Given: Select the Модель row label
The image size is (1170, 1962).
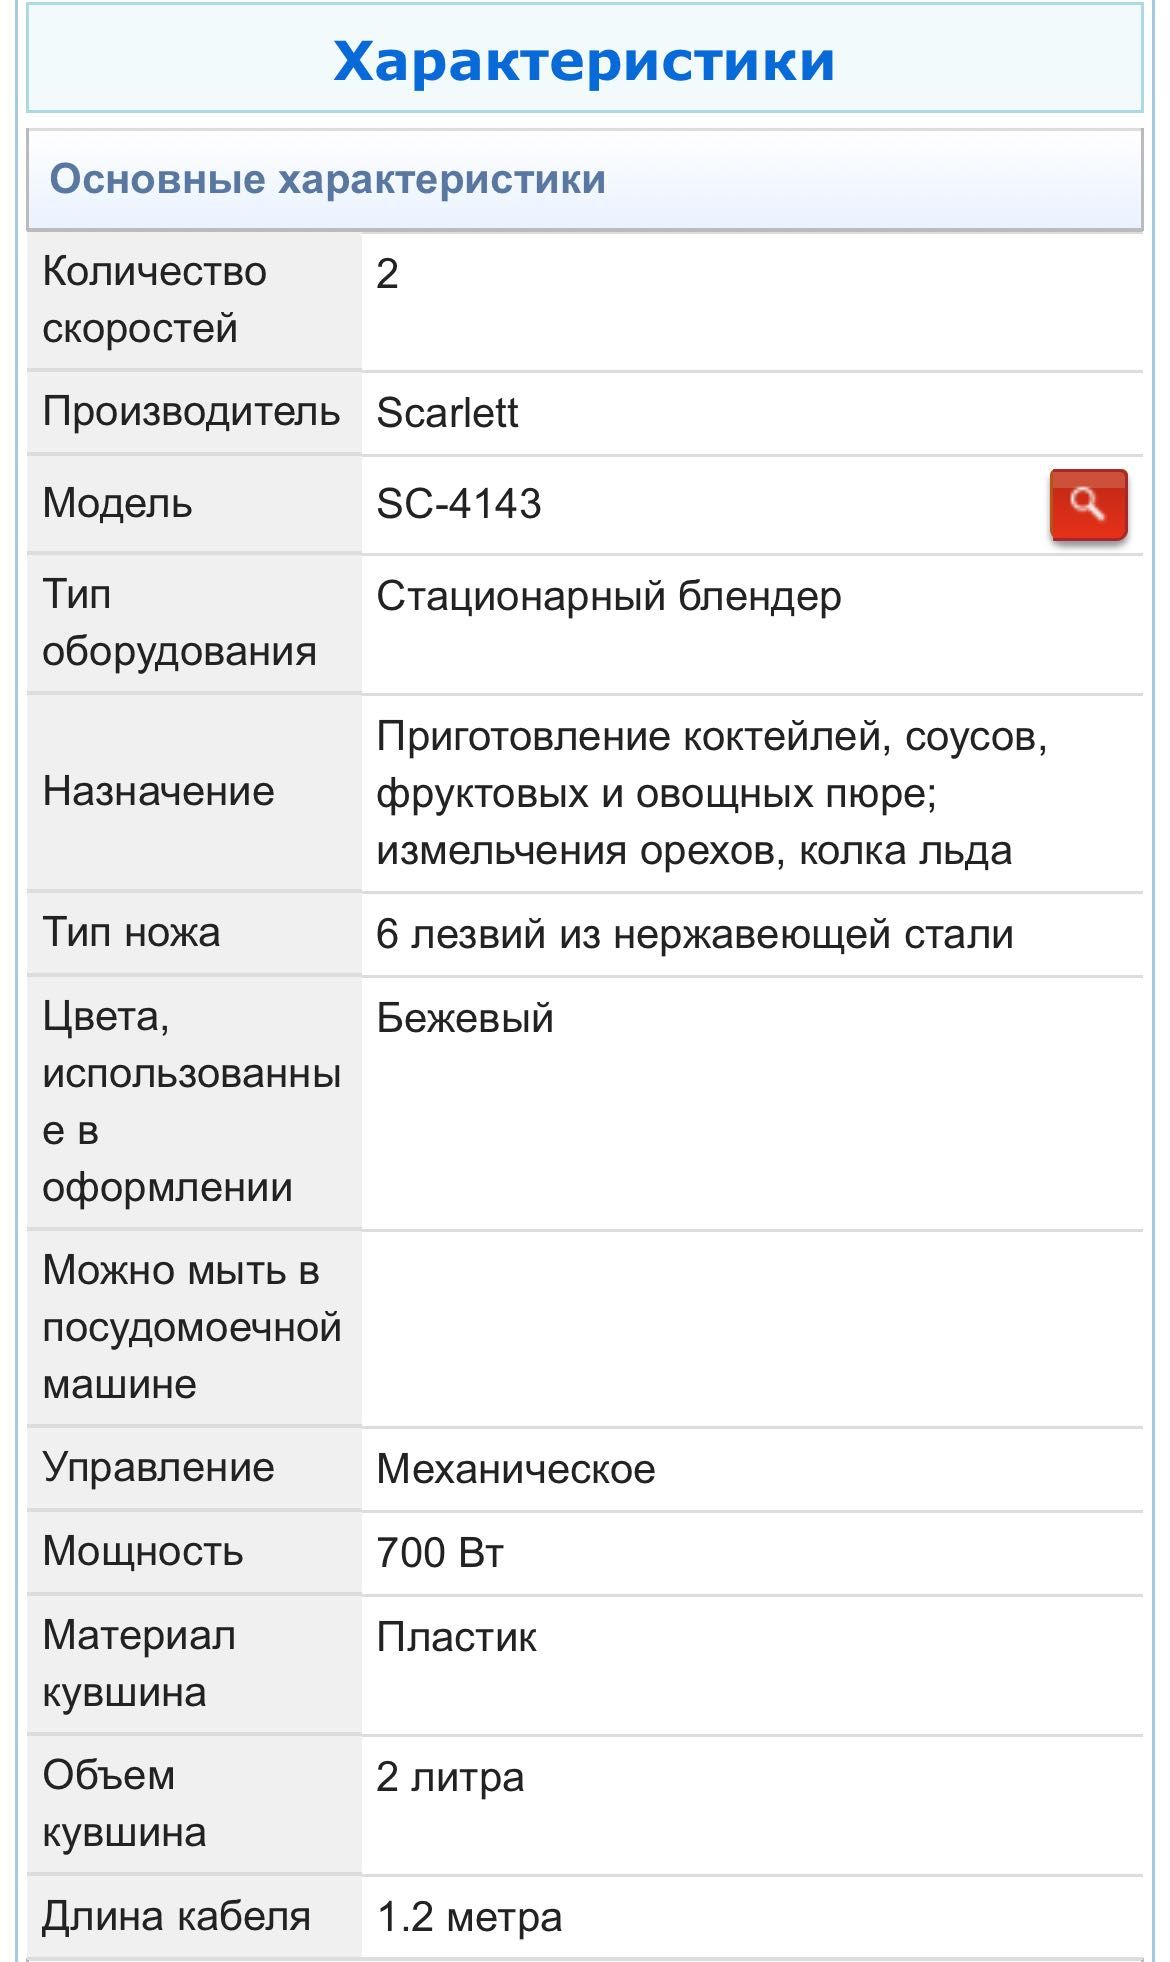Looking at the screenshot, I should tap(117, 503).
